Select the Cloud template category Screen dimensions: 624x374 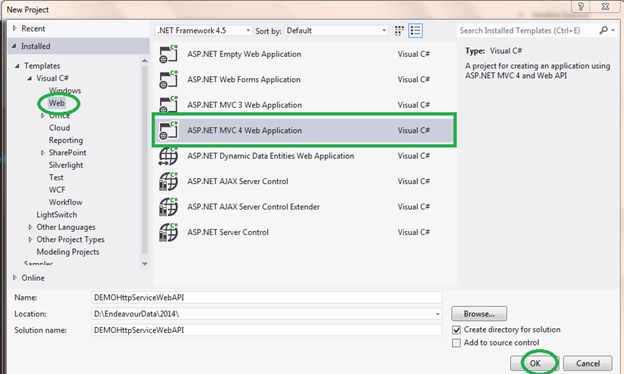tap(59, 128)
